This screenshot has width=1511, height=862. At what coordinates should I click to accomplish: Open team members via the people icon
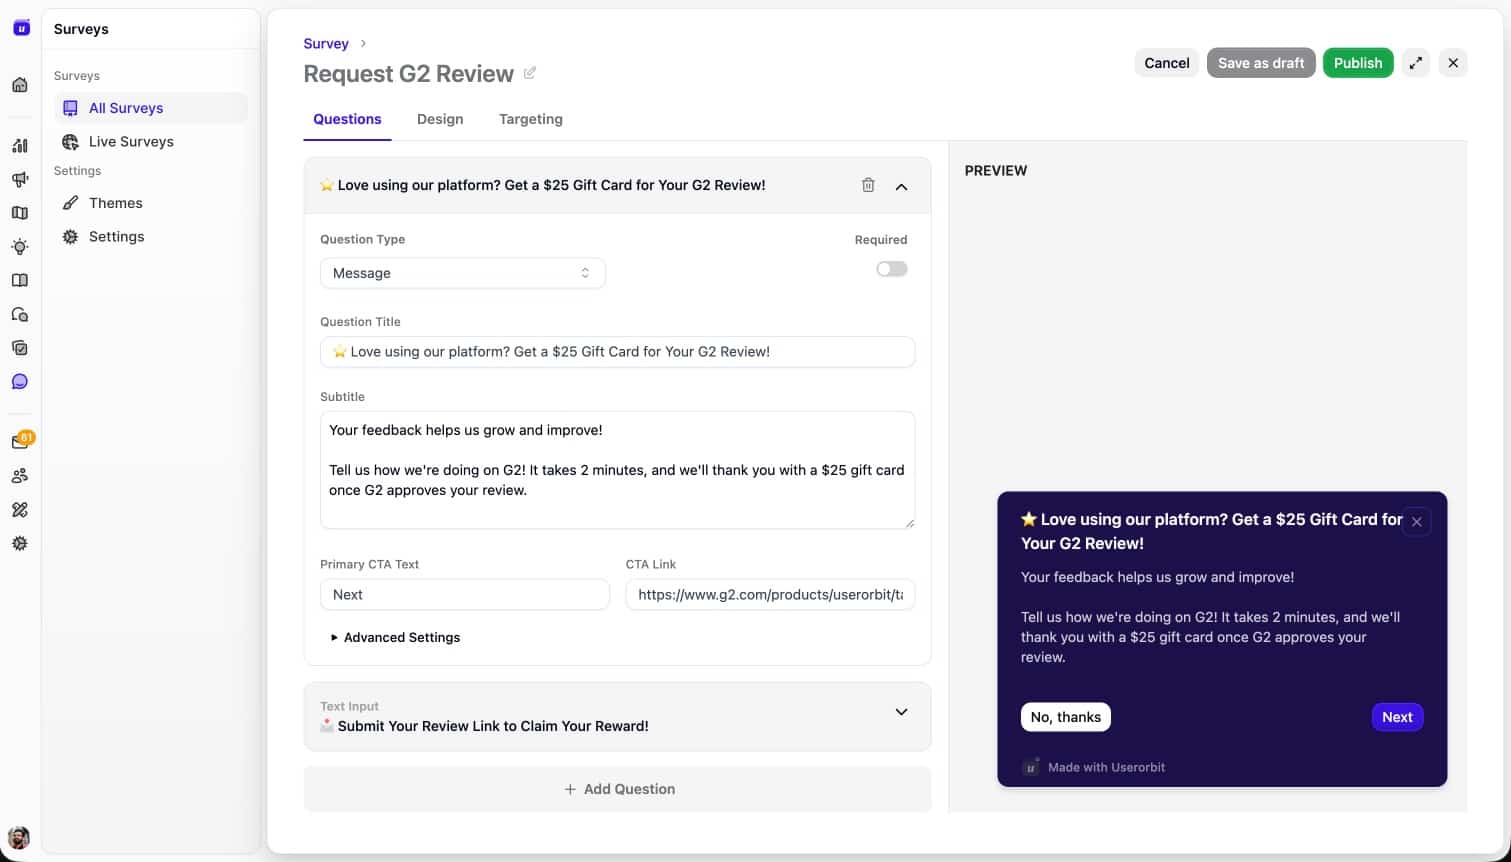point(20,475)
